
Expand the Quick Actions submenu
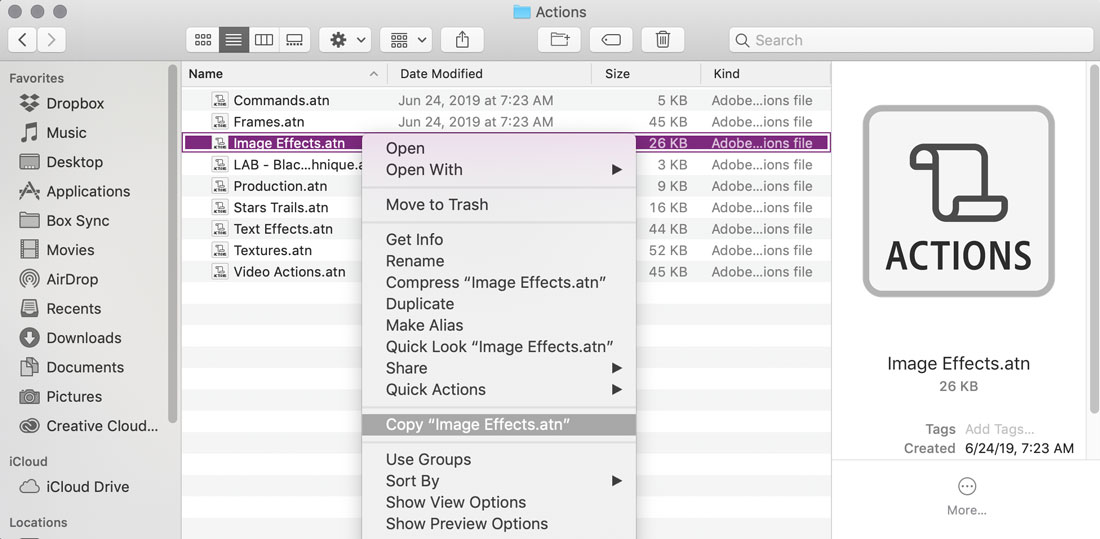499,390
